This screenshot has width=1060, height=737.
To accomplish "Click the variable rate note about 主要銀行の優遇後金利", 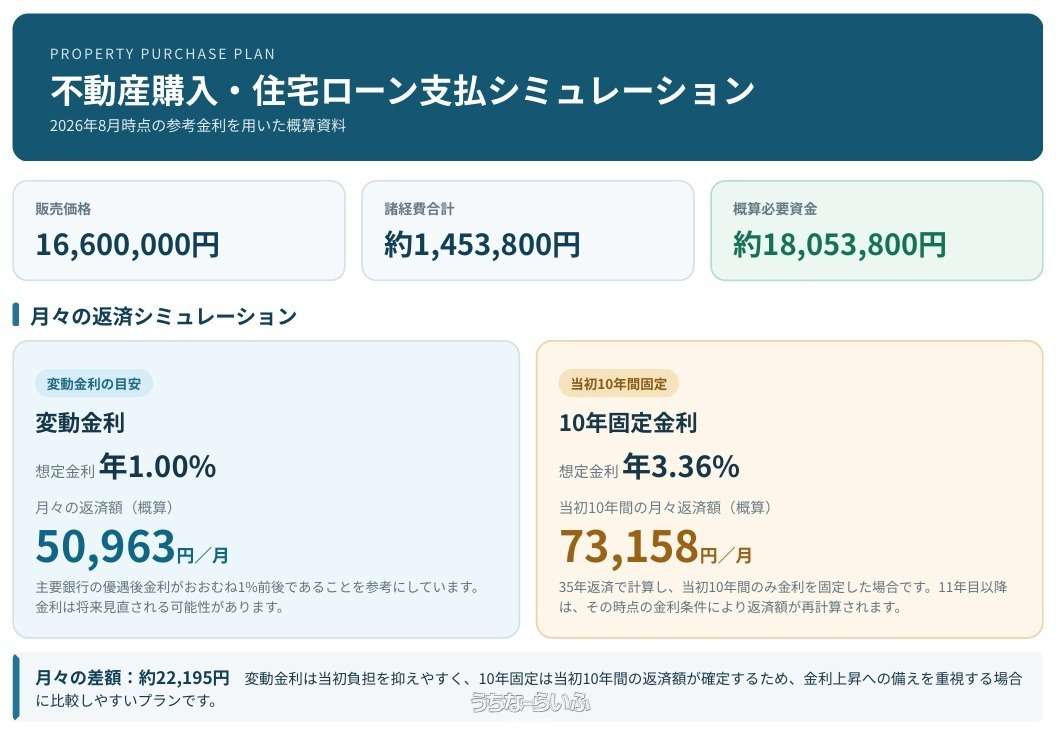I will [x=258, y=597].
